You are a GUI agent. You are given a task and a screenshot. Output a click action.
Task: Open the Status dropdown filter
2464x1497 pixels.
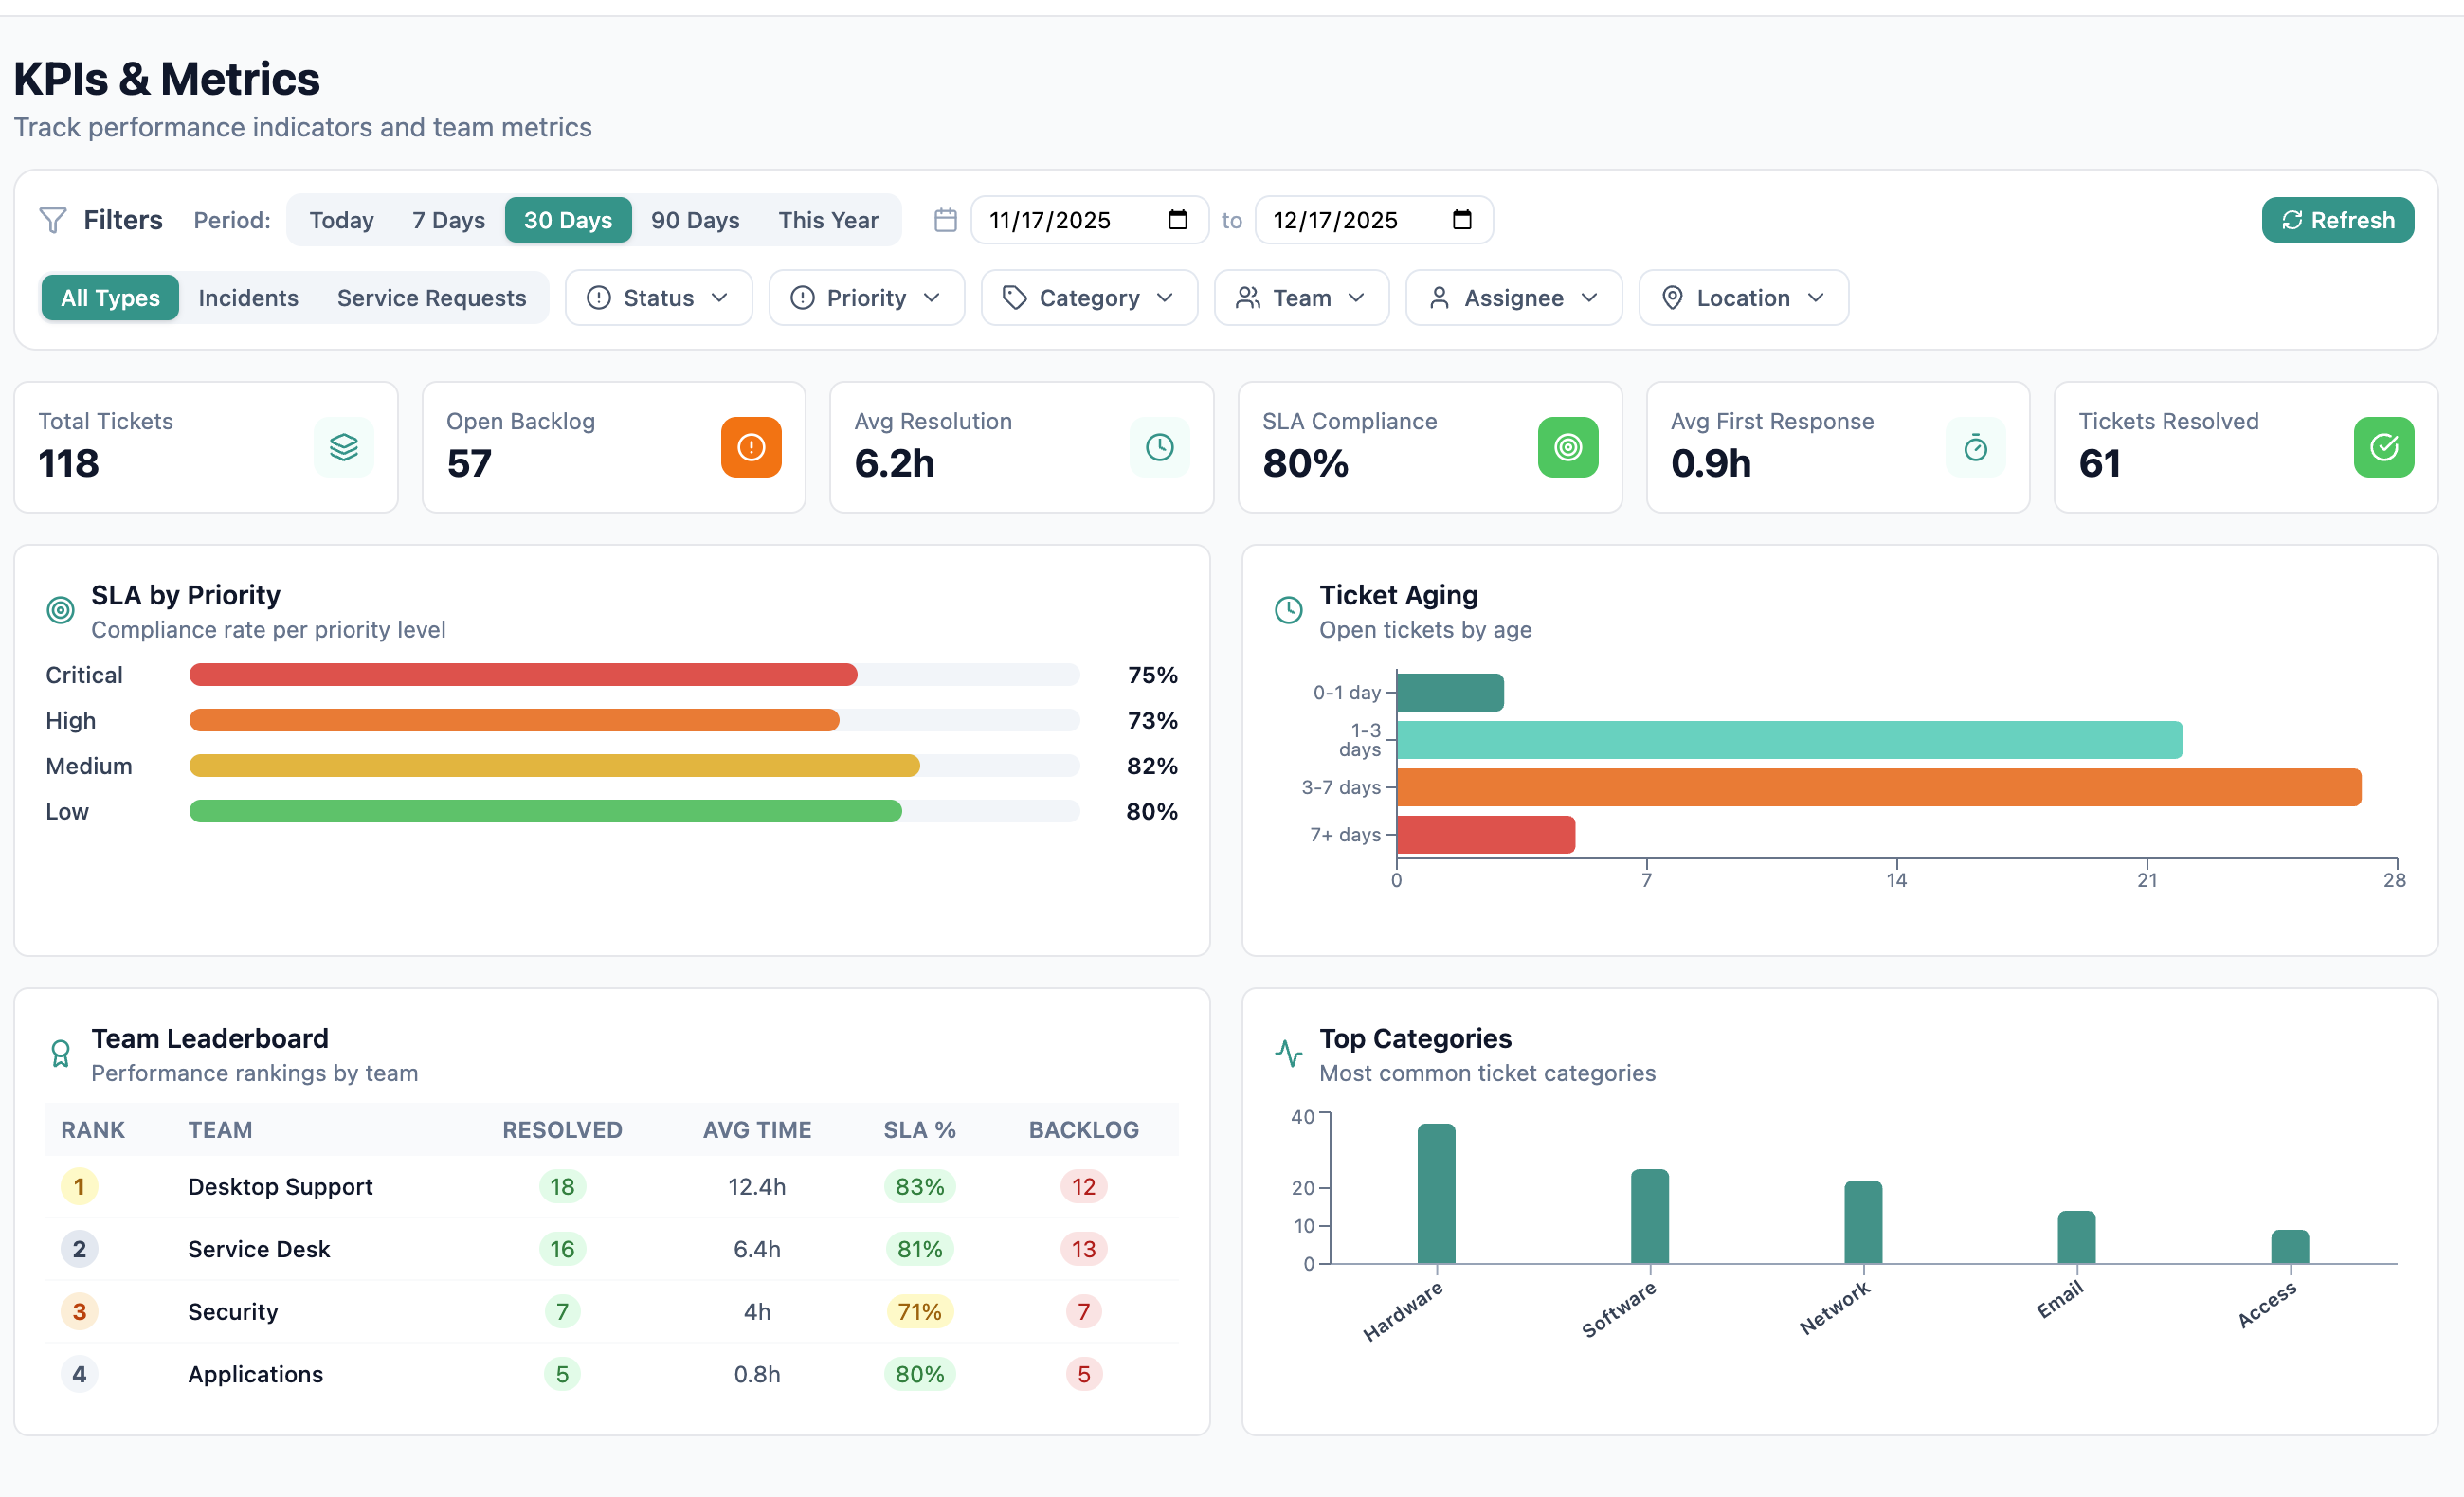pyautogui.click(x=658, y=298)
